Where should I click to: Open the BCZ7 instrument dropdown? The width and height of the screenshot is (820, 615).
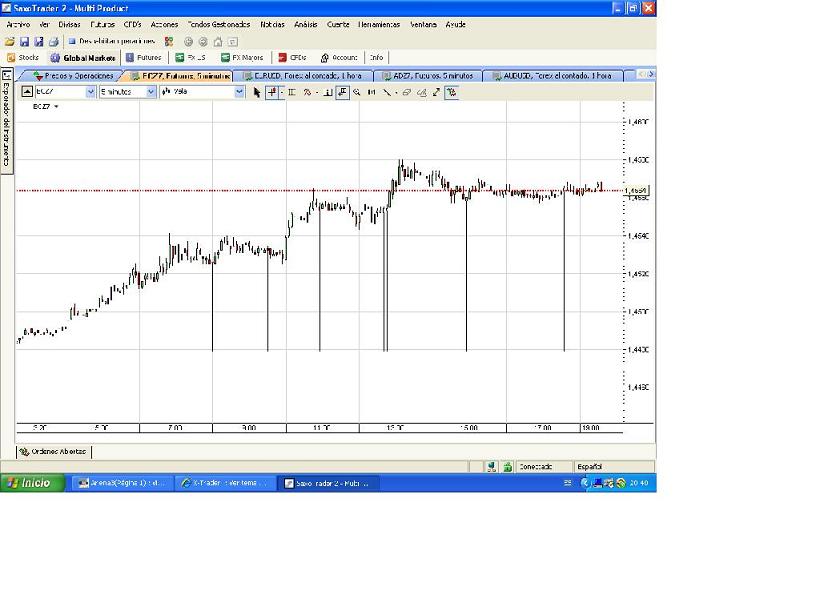[x=90, y=92]
